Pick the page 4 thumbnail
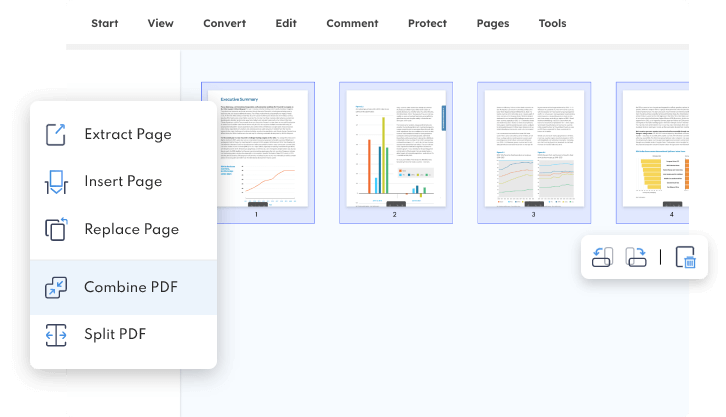726x417 pixels. coord(660,149)
